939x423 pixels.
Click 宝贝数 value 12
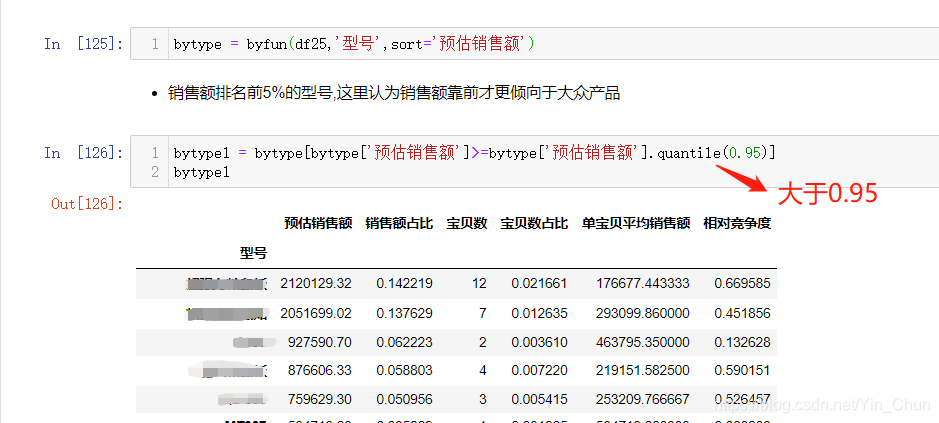click(479, 283)
